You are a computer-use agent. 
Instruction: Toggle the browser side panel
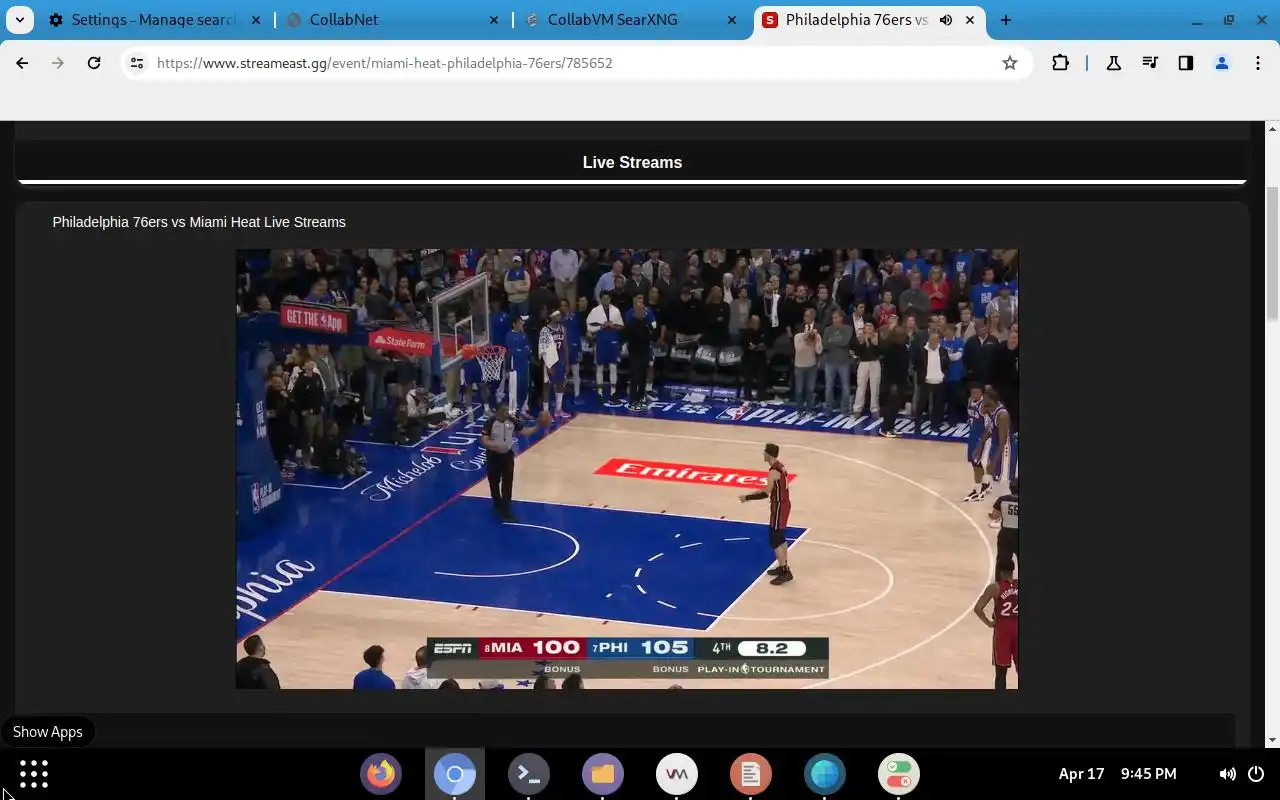point(1185,63)
